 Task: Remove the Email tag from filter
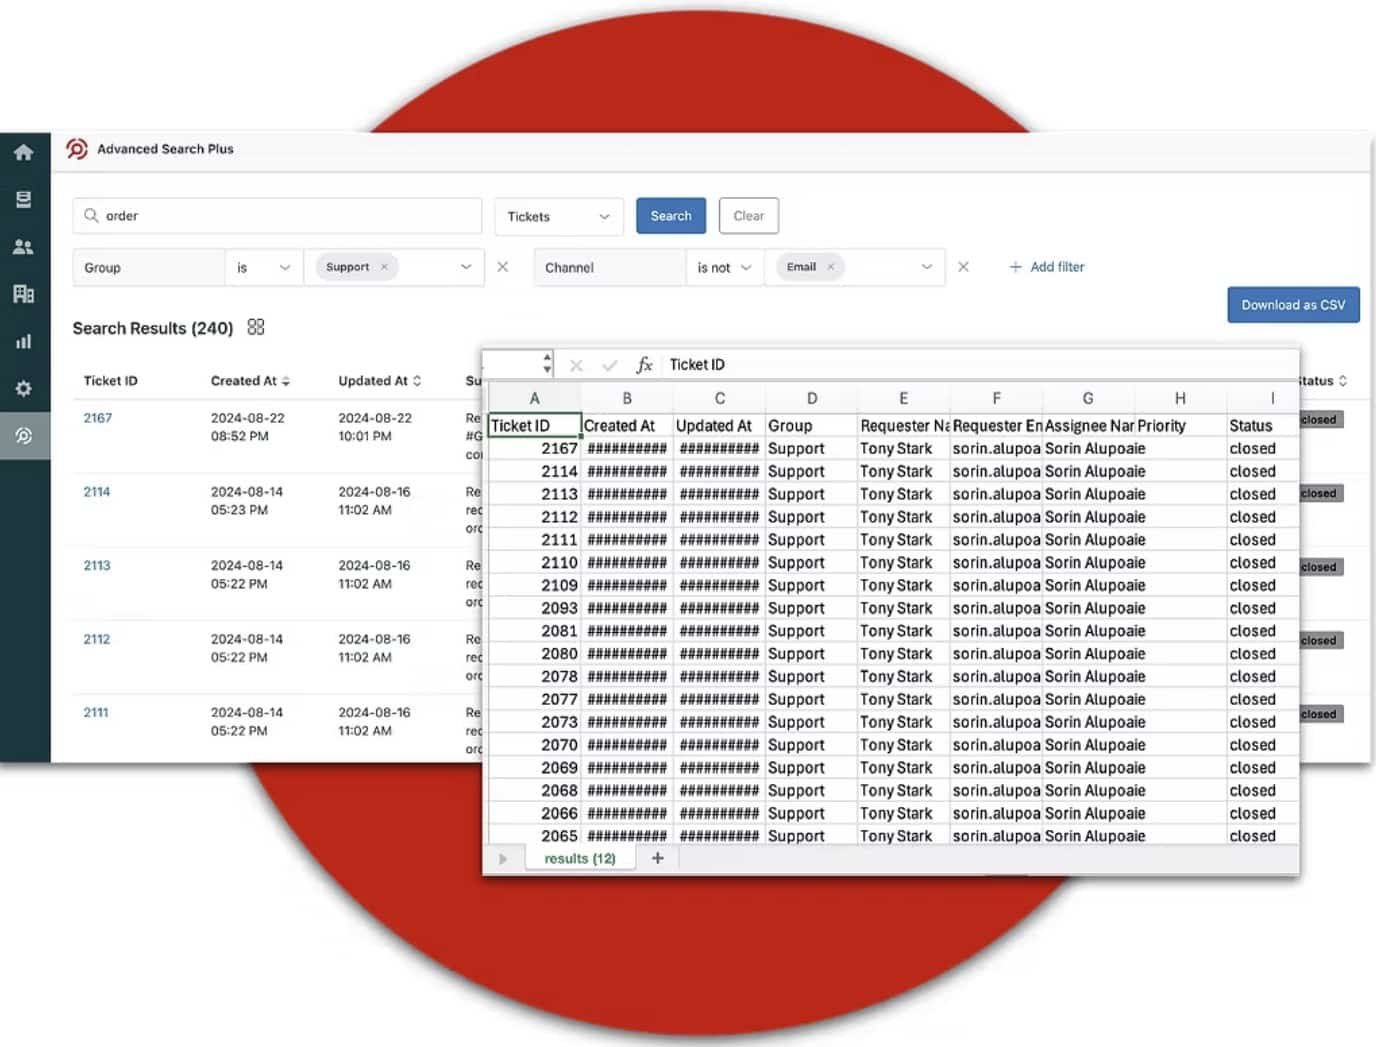830,267
